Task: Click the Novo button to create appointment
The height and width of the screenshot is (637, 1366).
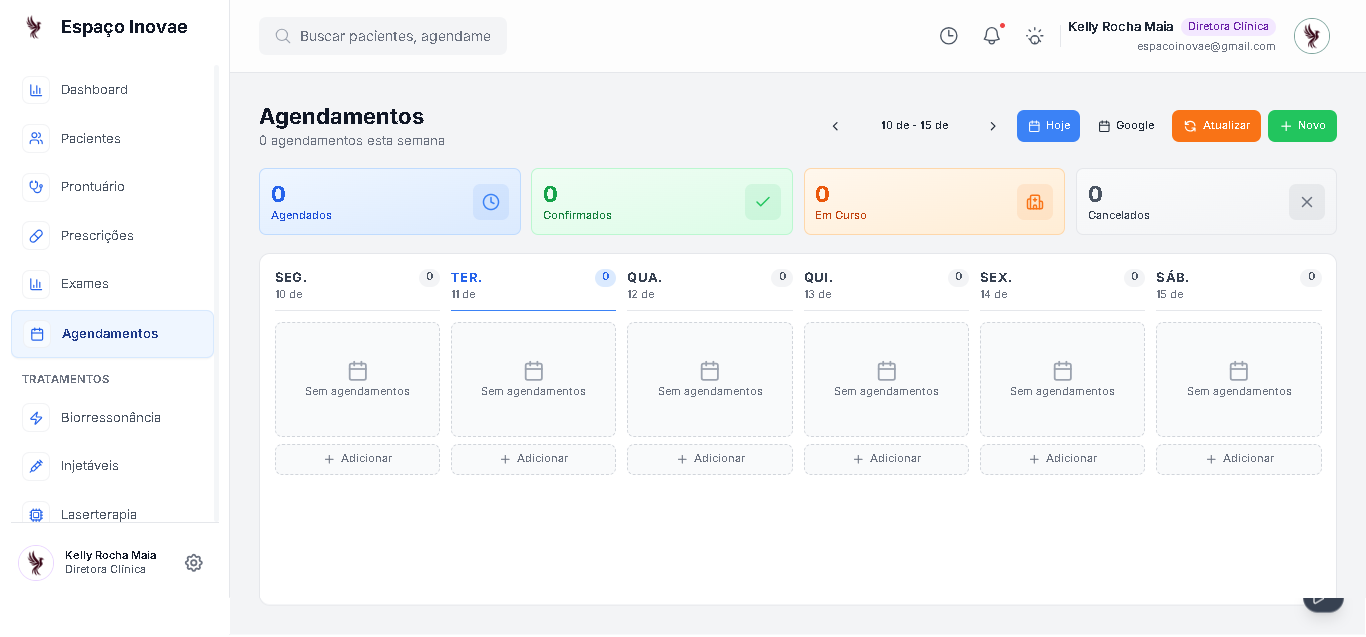Action: (1302, 125)
